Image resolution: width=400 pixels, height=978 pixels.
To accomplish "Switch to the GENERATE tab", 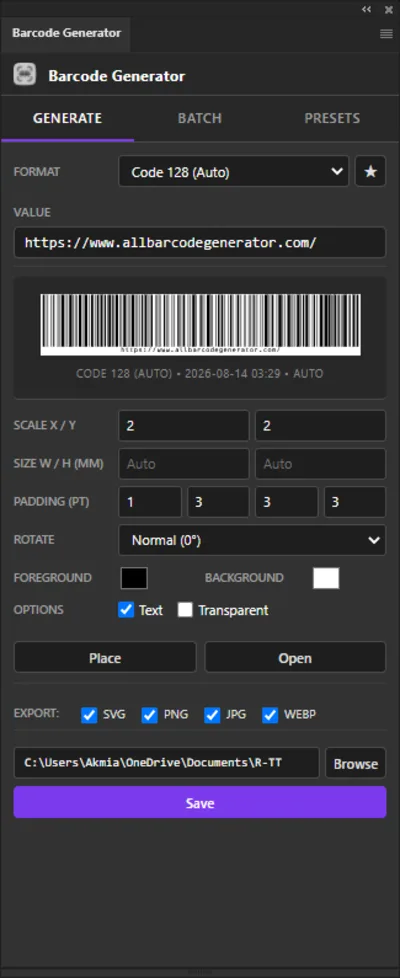I will [x=67, y=118].
